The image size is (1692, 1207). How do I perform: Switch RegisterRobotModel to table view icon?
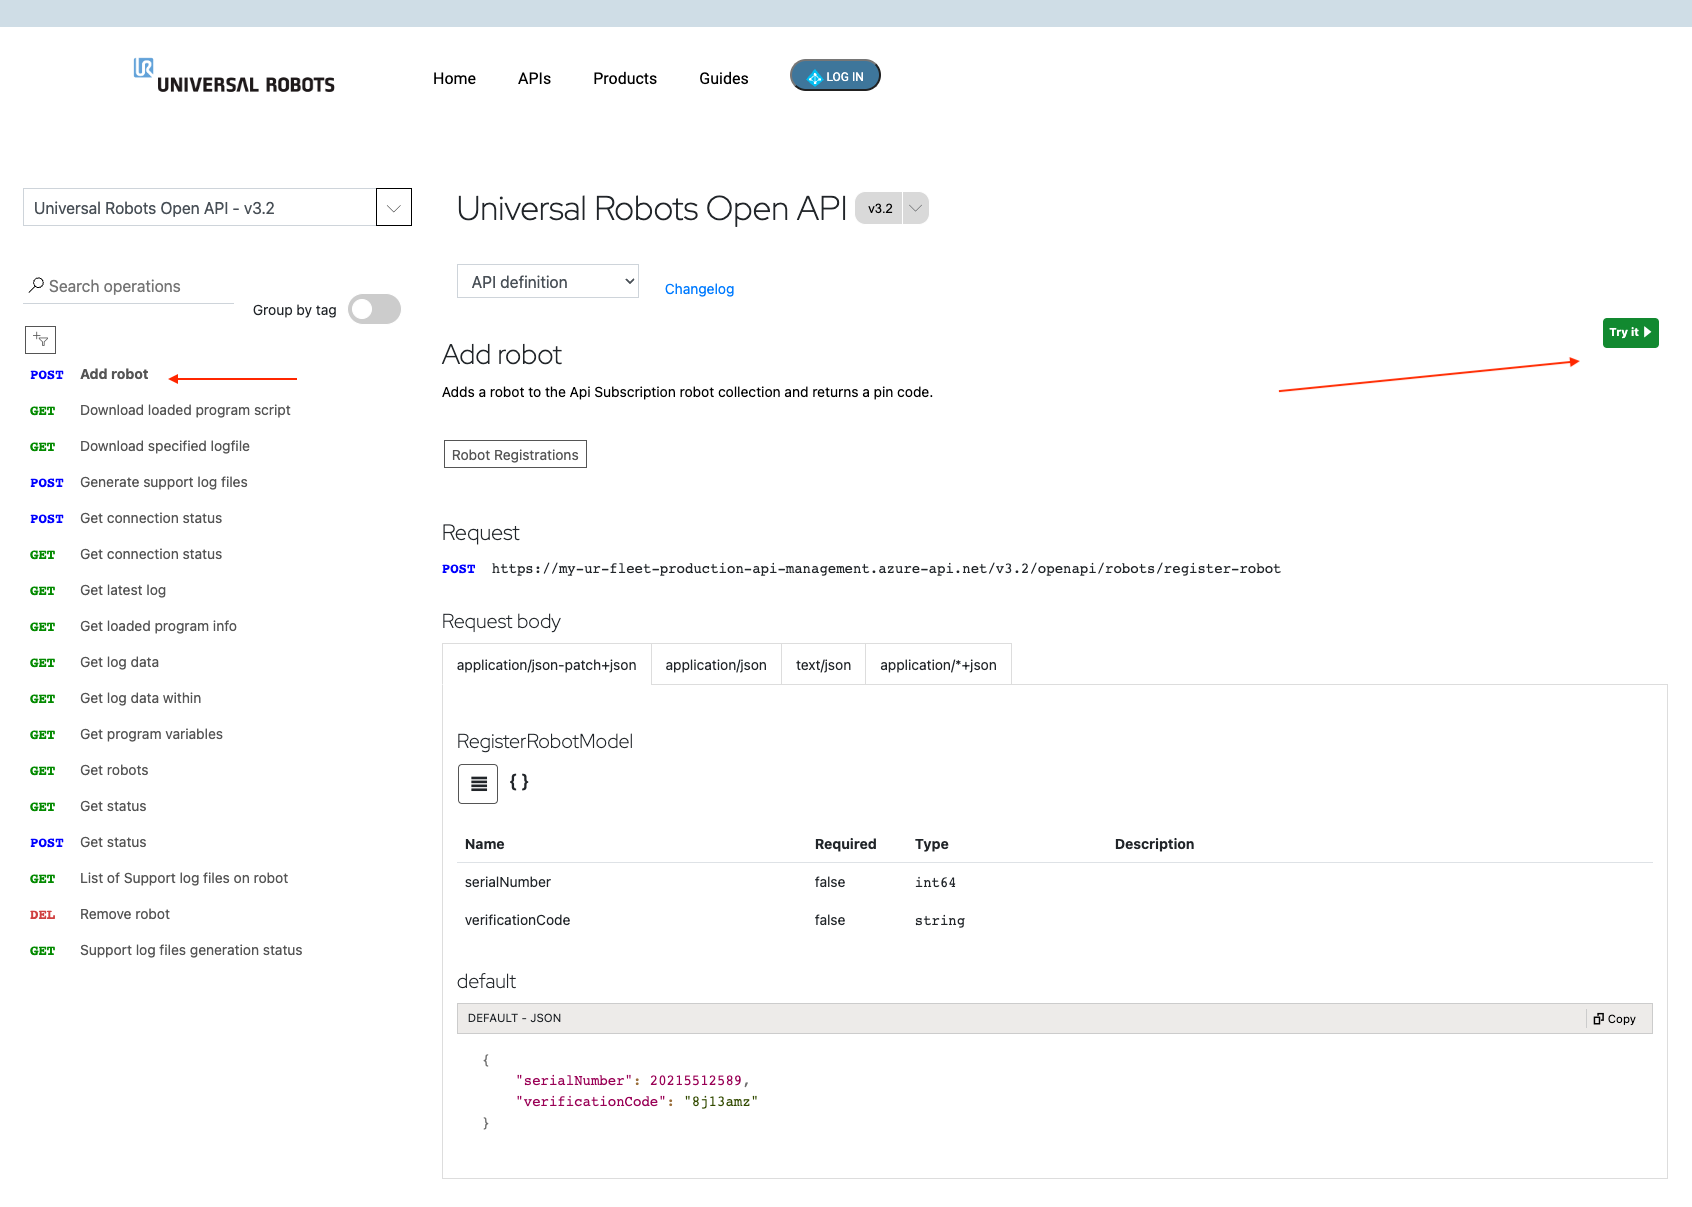coord(477,784)
